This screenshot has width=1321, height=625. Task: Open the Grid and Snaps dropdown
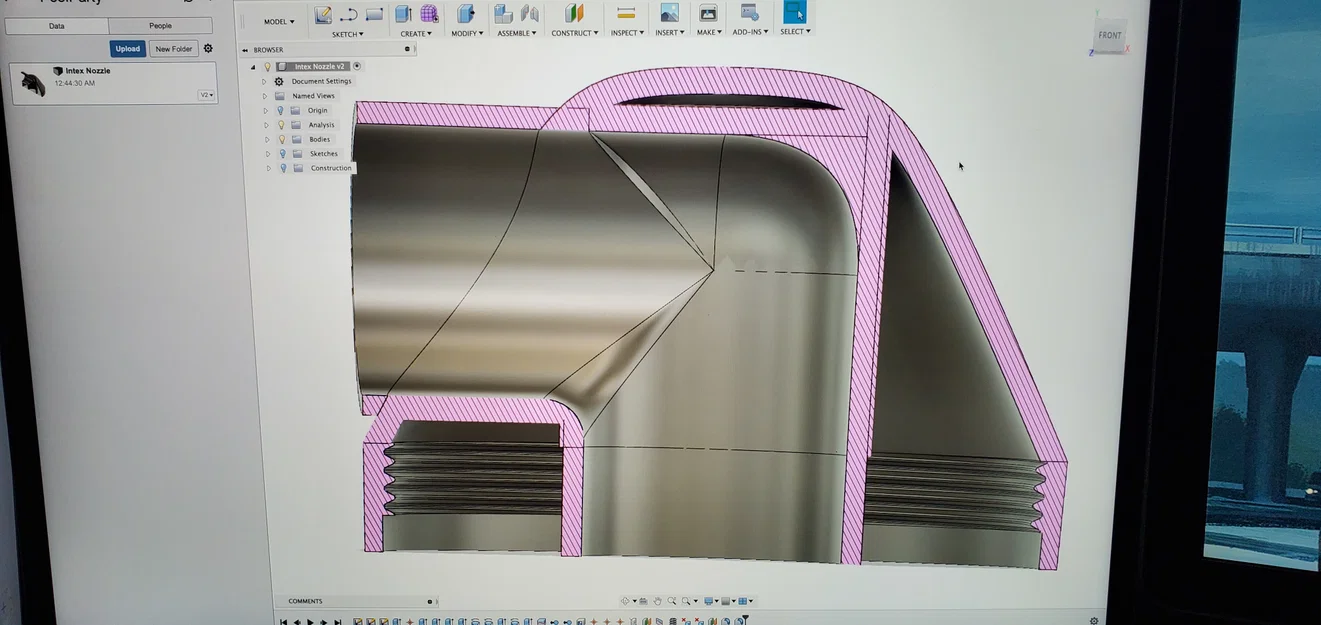727,601
